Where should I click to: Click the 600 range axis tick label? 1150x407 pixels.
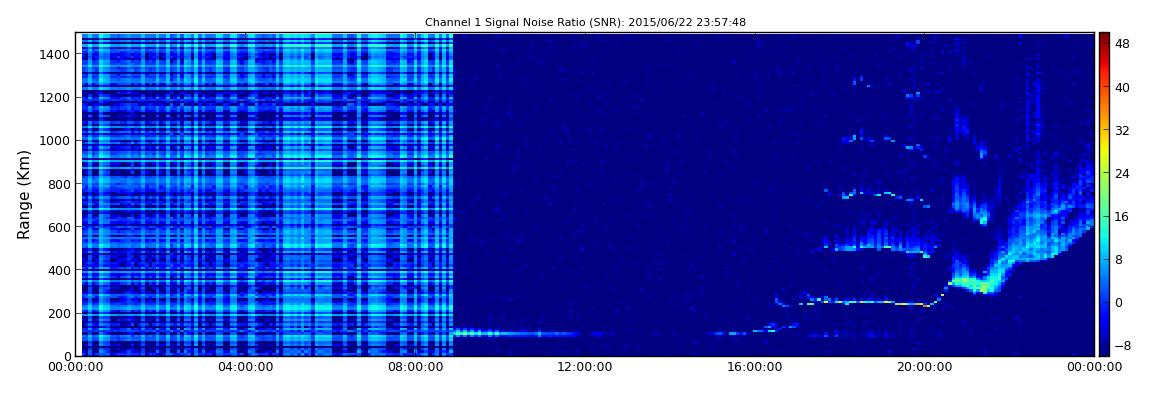point(59,227)
